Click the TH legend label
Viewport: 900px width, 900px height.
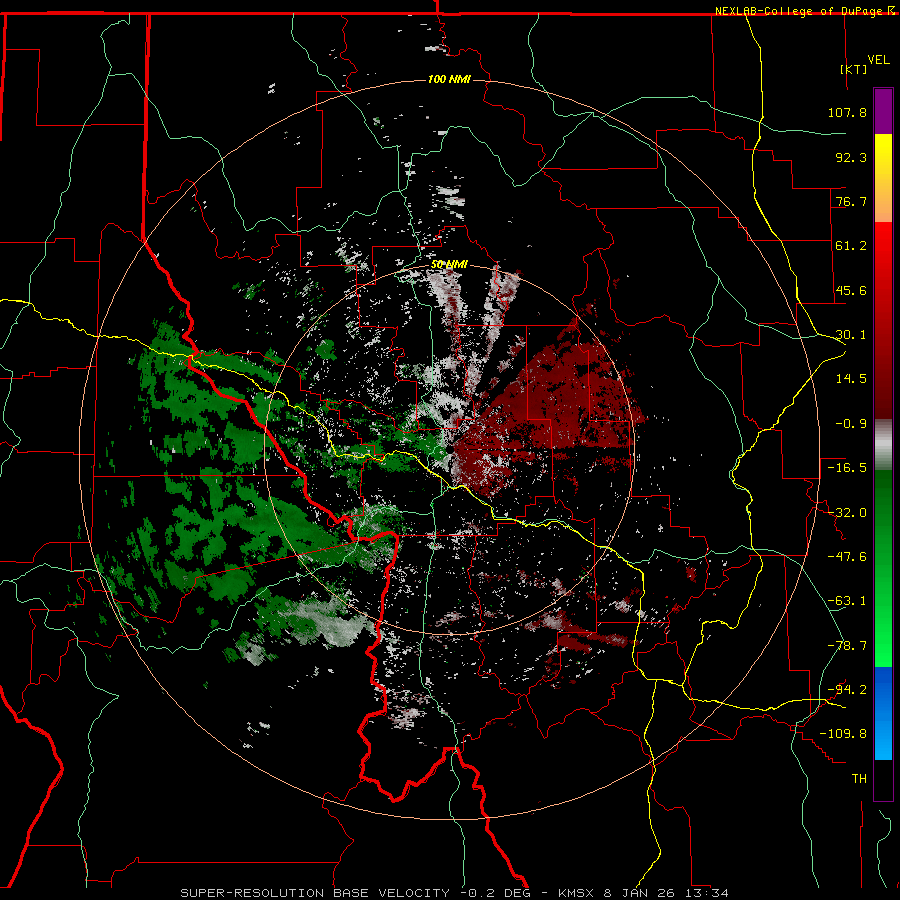pos(859,779)
